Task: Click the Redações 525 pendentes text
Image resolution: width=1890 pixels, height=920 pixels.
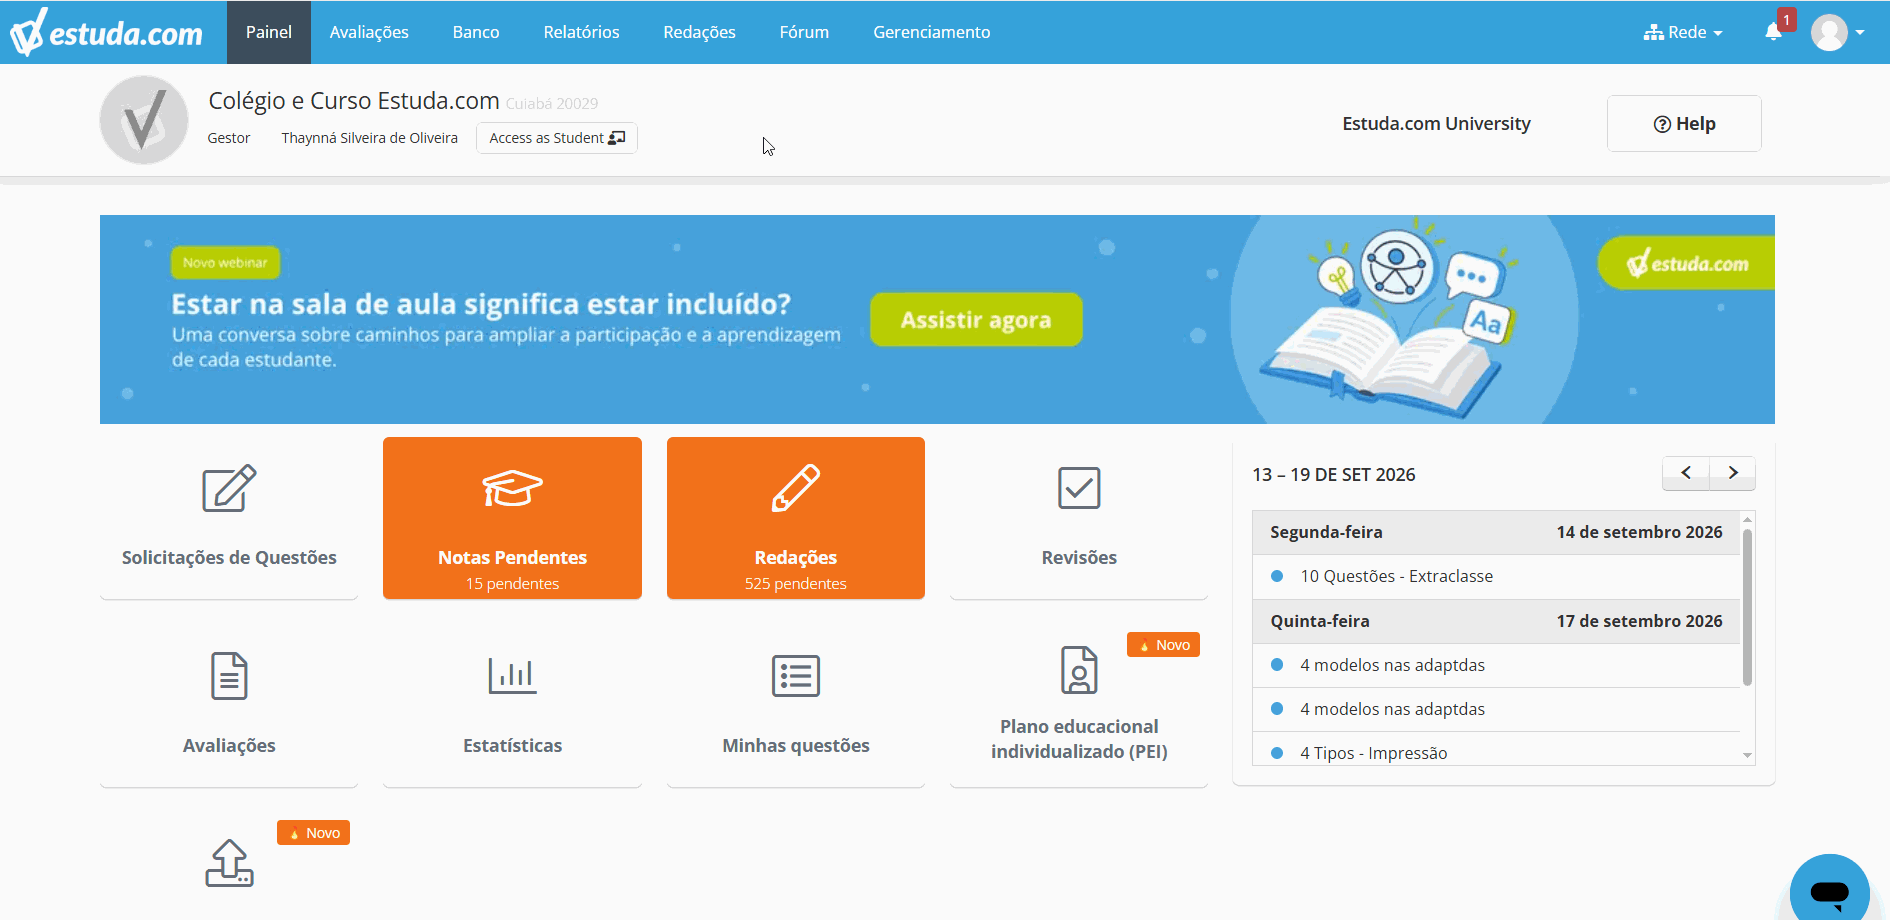Action: (796, 584)
